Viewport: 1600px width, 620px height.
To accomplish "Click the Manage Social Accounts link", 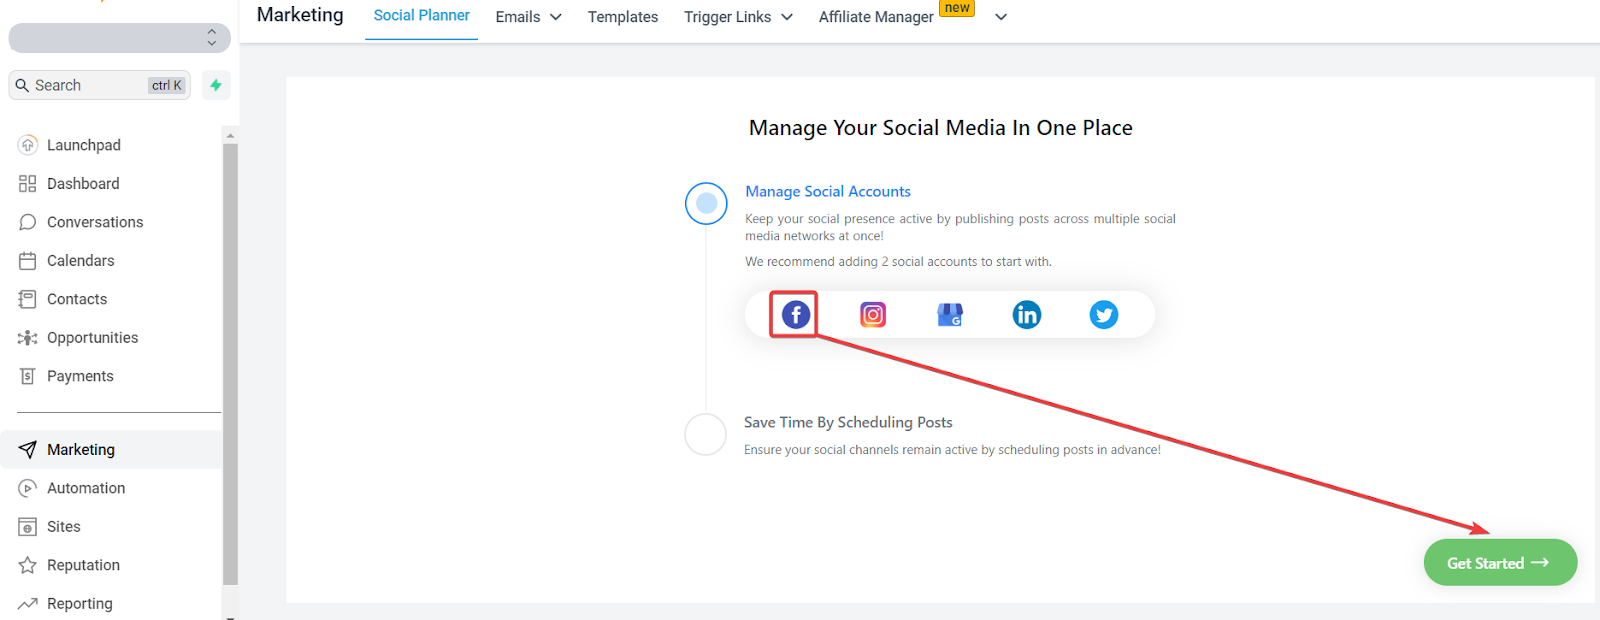I will coord(828,191).
